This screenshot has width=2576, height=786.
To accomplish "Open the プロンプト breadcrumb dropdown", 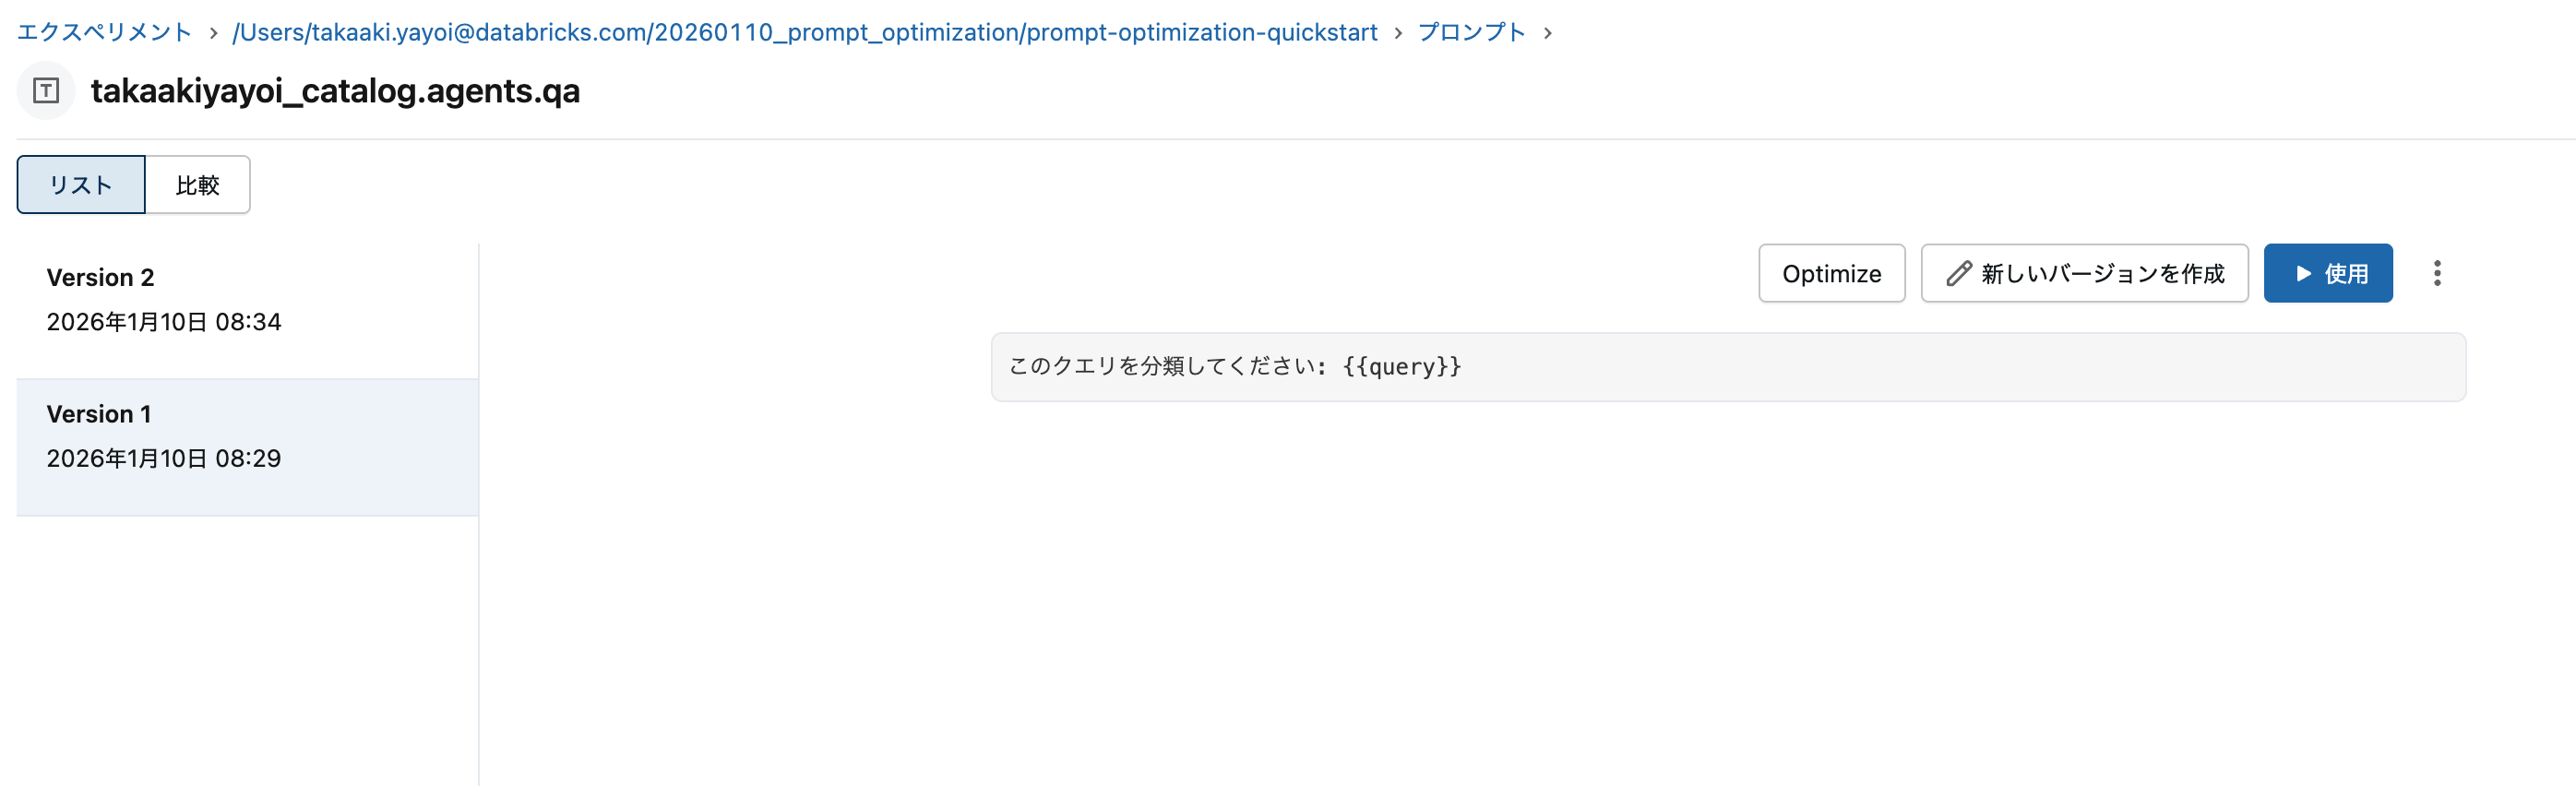I will coord(1470,32).
